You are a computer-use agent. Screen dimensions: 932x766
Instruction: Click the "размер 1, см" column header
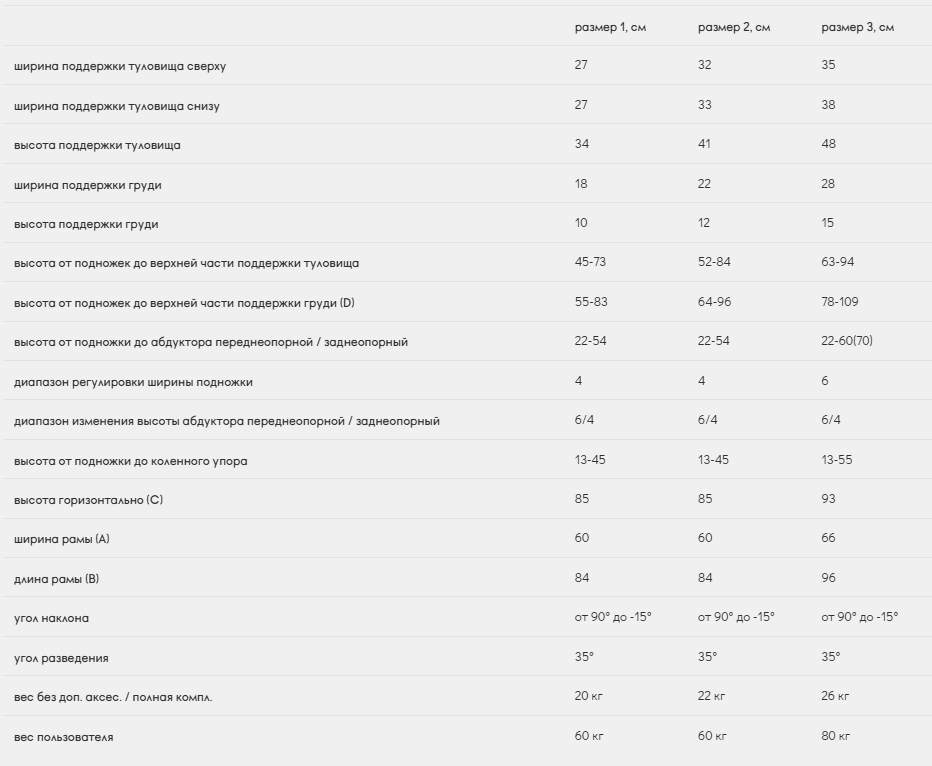point(610,27)
